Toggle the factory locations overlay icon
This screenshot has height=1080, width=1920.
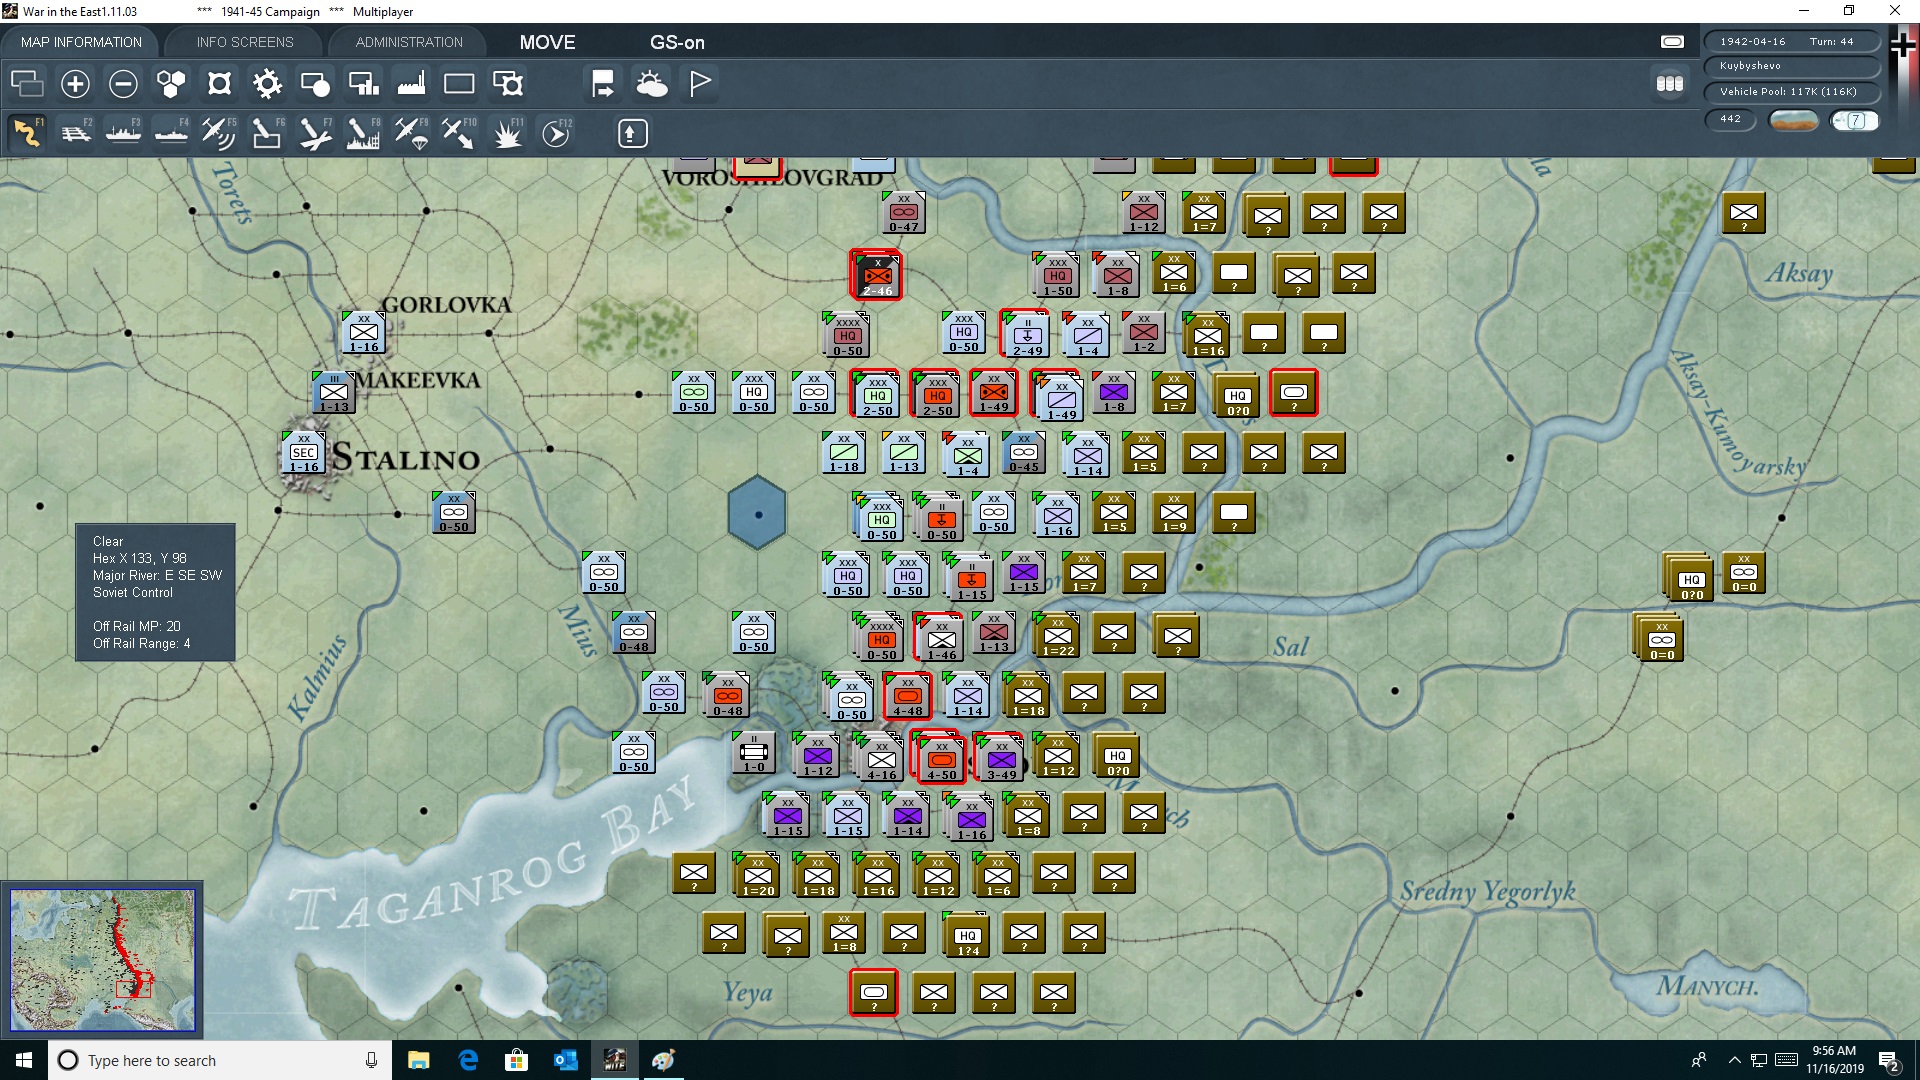[x=411, y=84]
